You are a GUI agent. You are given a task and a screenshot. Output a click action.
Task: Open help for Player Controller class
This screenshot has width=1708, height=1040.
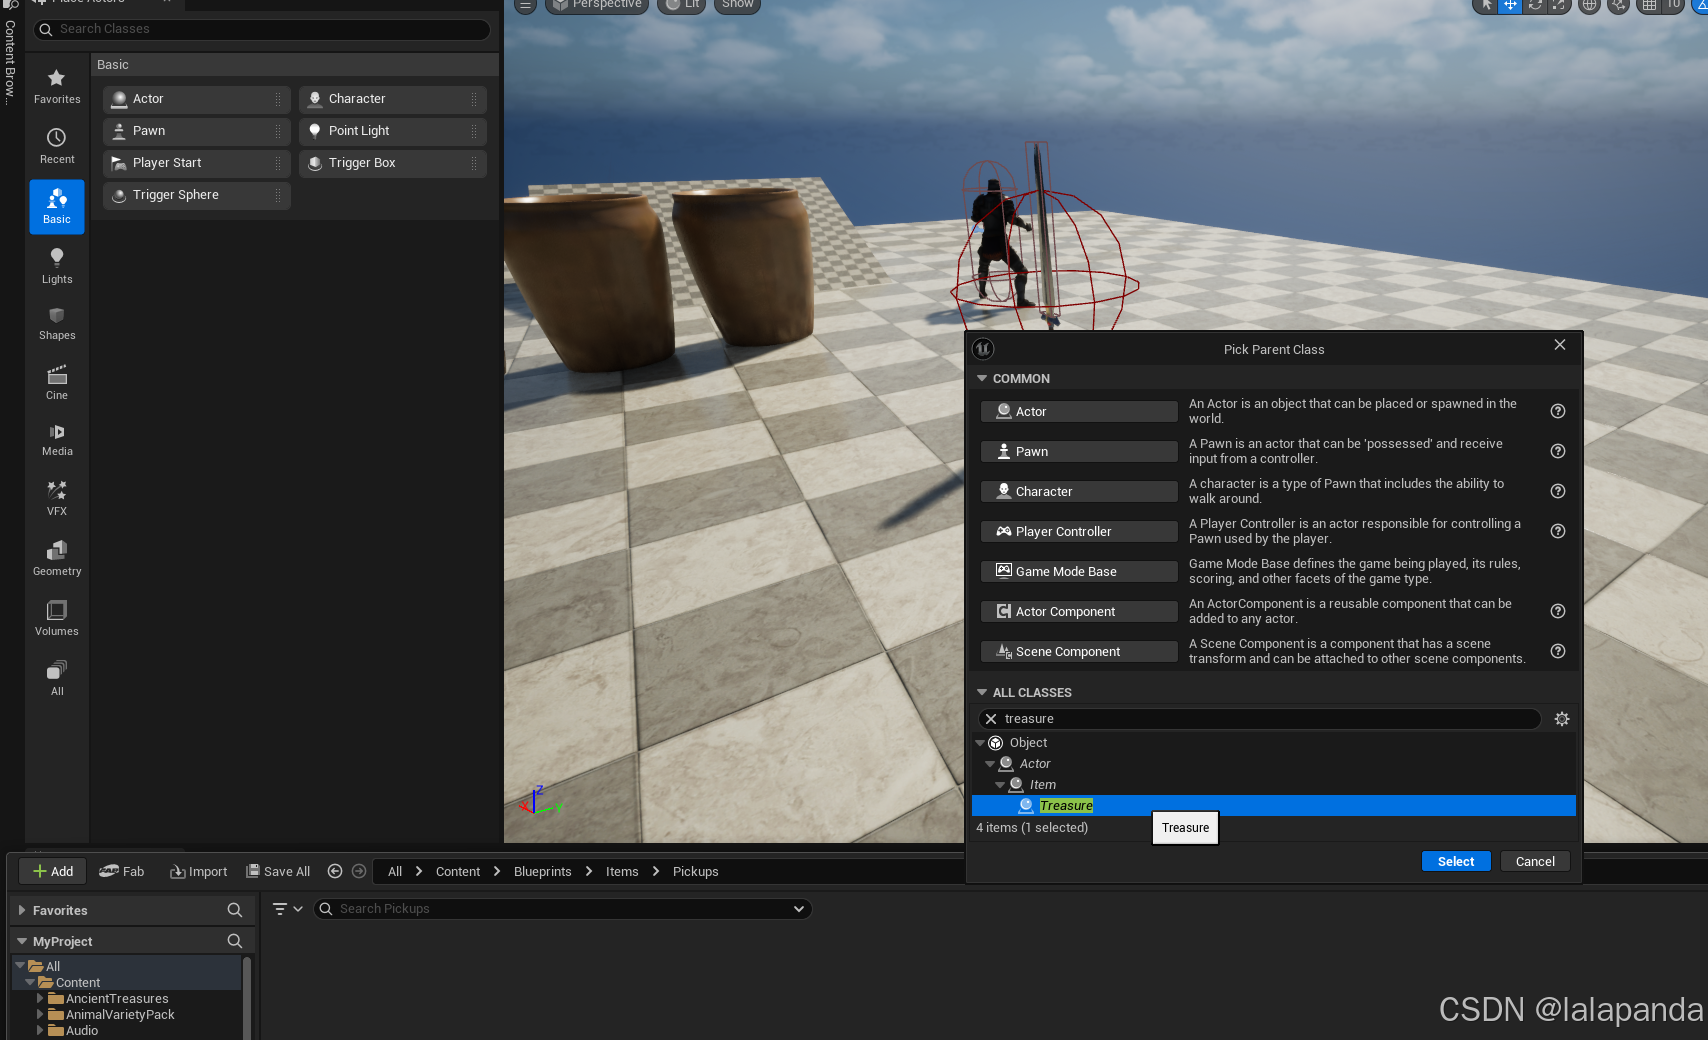pyautogui.click(x=1558, y=531)
